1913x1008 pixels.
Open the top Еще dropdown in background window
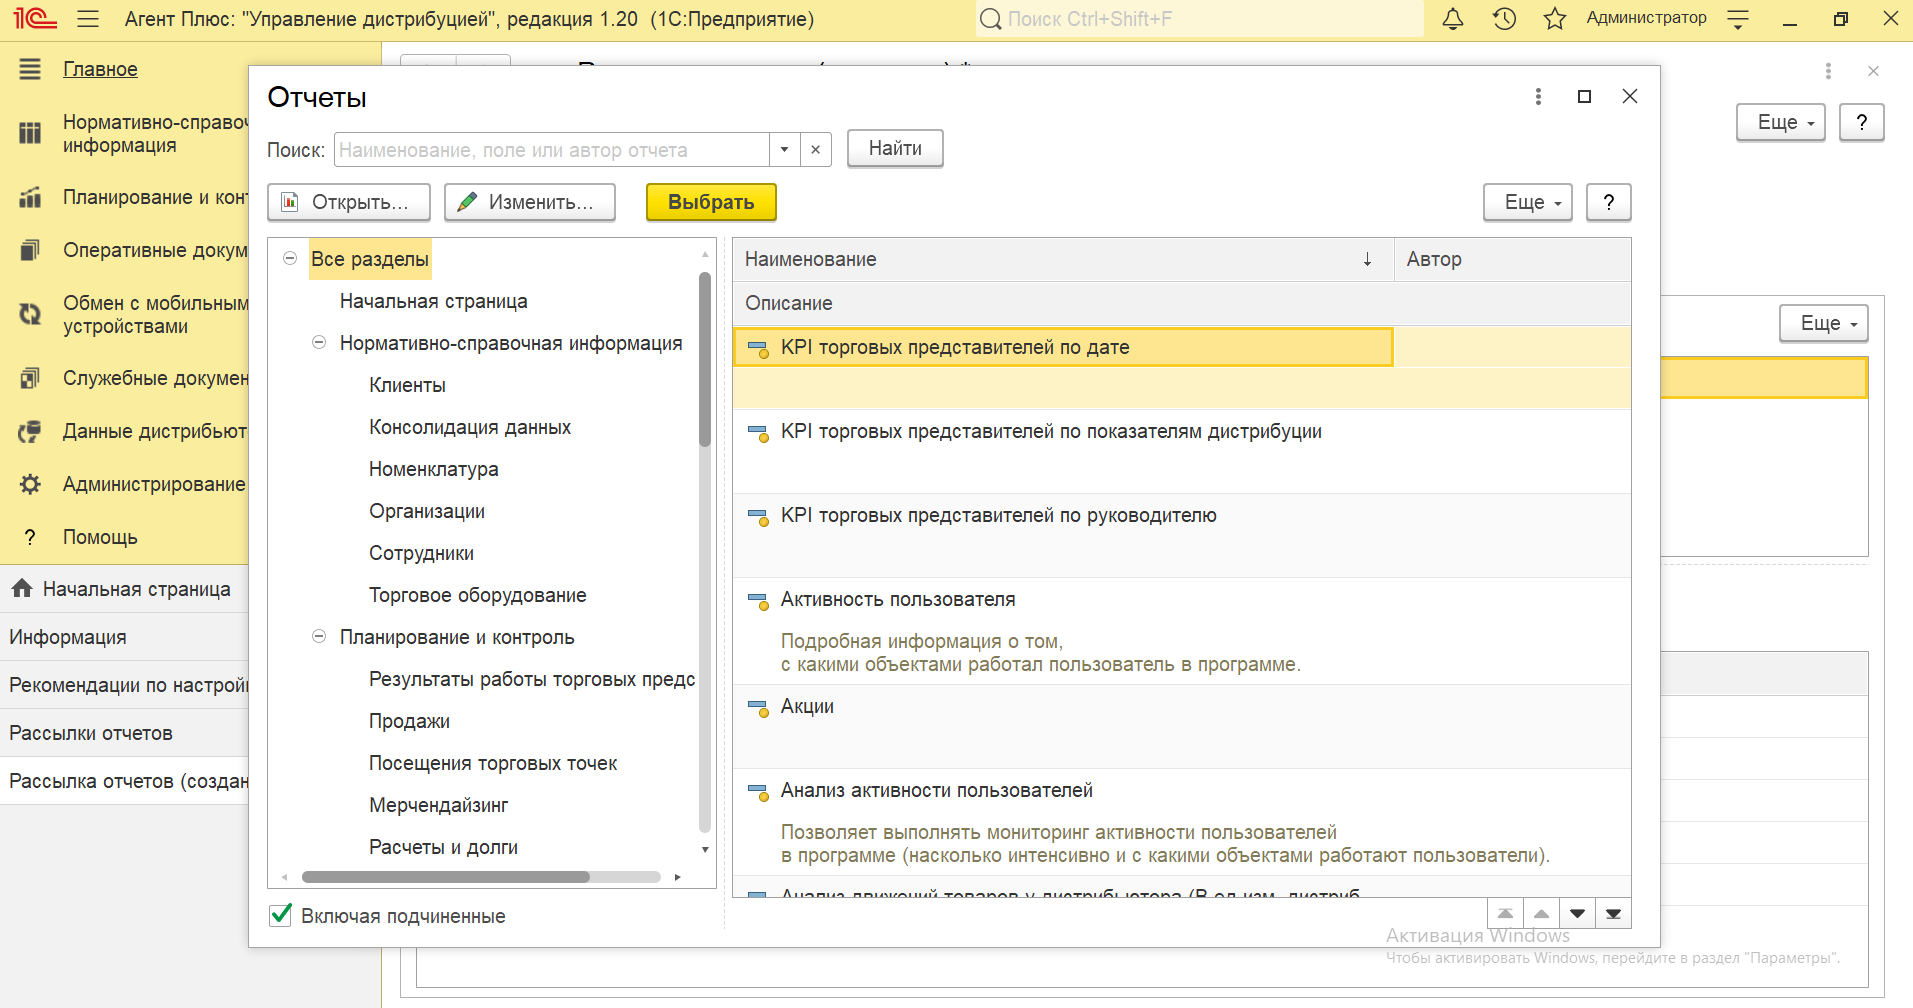coord(1781,122)
